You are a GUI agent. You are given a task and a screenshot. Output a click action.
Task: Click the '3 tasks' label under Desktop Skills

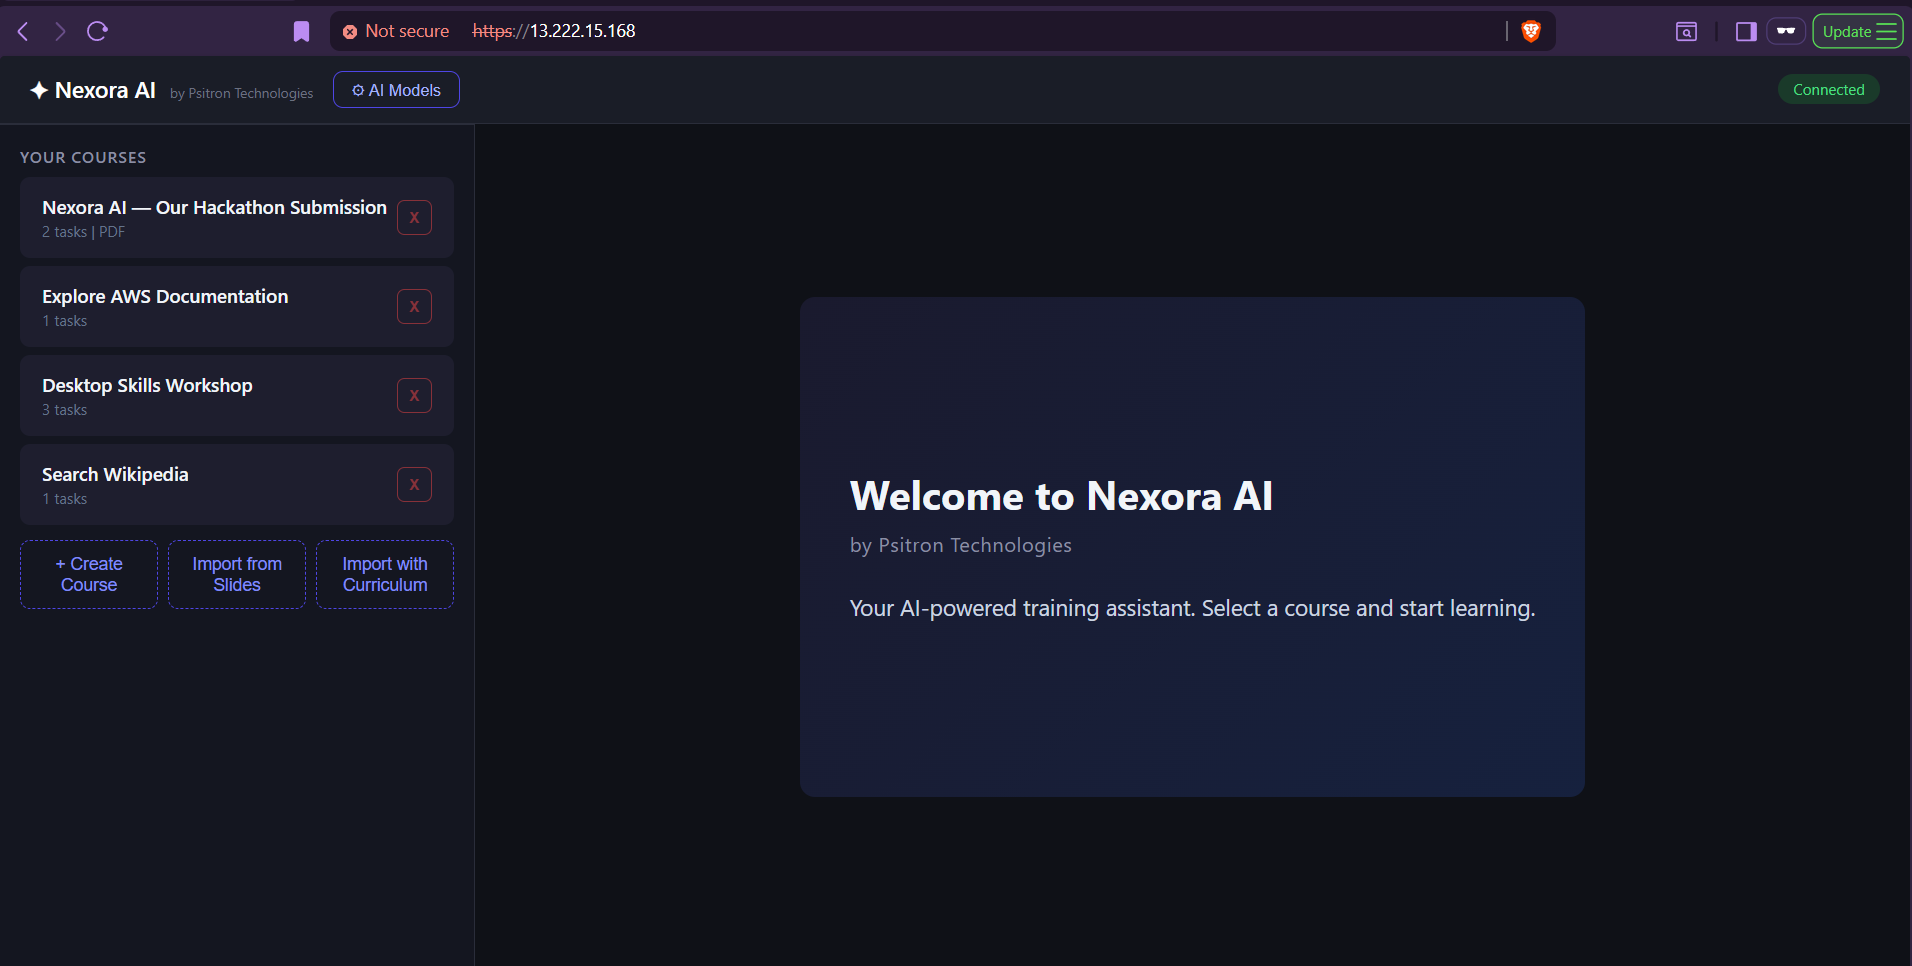(x=64, y=410)
